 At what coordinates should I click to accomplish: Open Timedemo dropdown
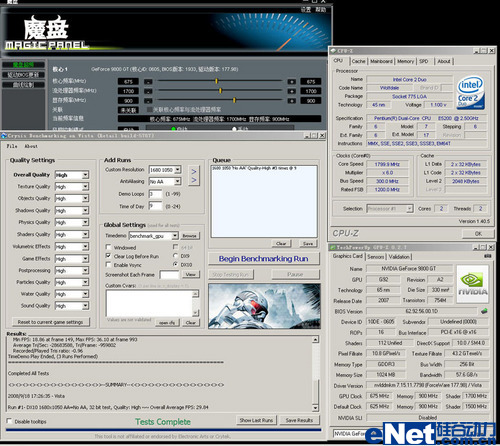tap(175, 236)
